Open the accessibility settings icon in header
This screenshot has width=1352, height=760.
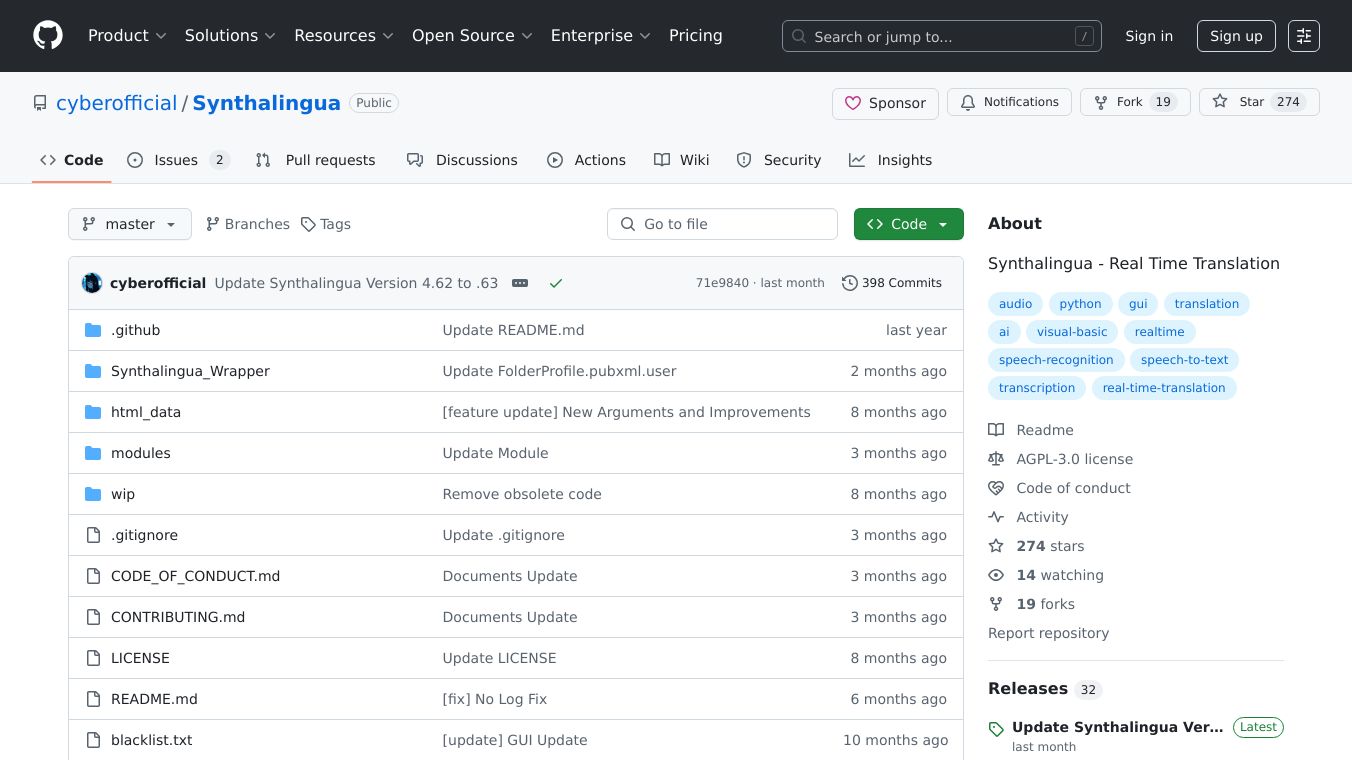click(x=1303, y=36)
